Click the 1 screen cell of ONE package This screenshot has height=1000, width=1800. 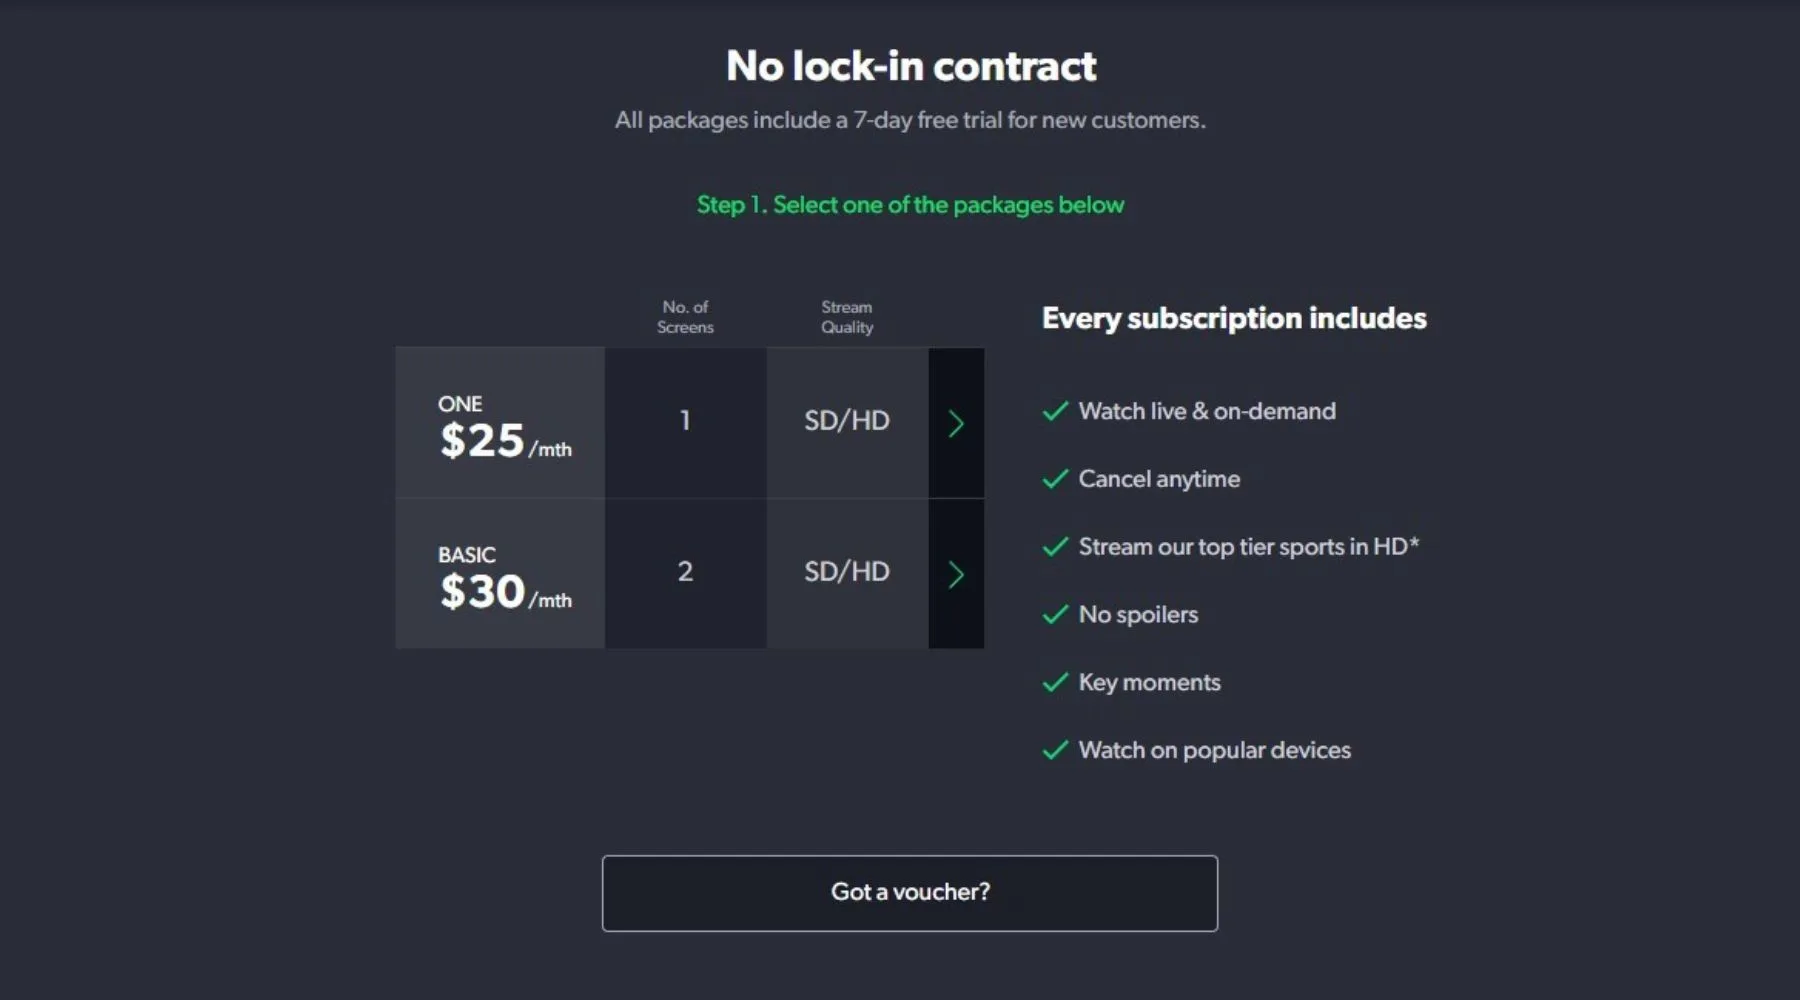point(685,421)
